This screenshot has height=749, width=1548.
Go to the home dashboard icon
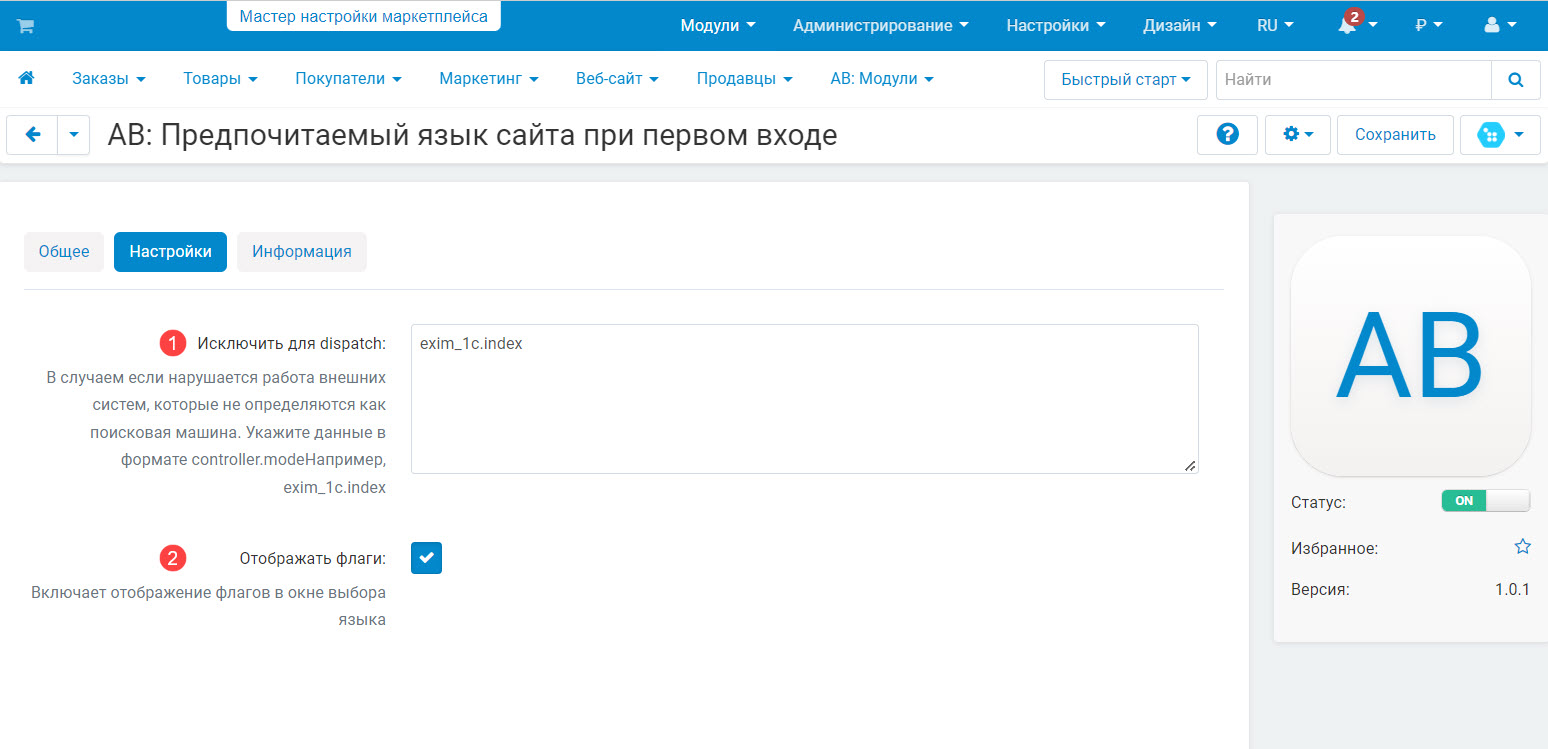tap(27, 78)
